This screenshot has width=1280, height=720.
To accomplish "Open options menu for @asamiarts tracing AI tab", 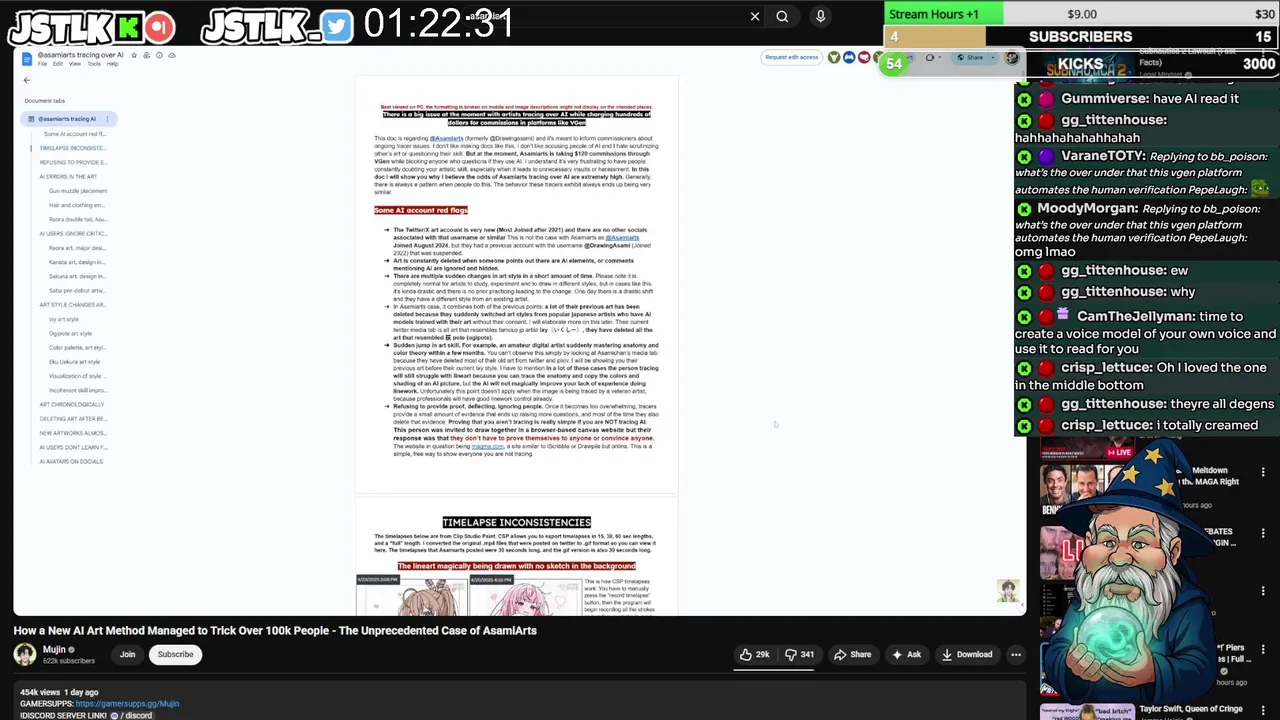I will click(107, 119).
